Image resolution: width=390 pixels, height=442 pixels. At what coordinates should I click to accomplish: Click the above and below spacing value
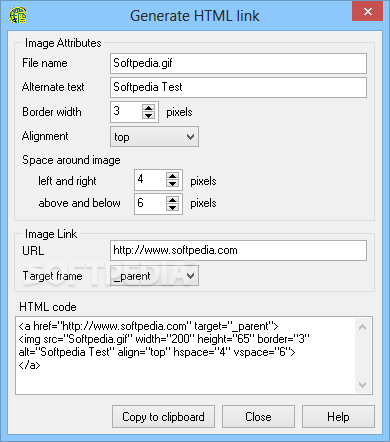(150, 203)
